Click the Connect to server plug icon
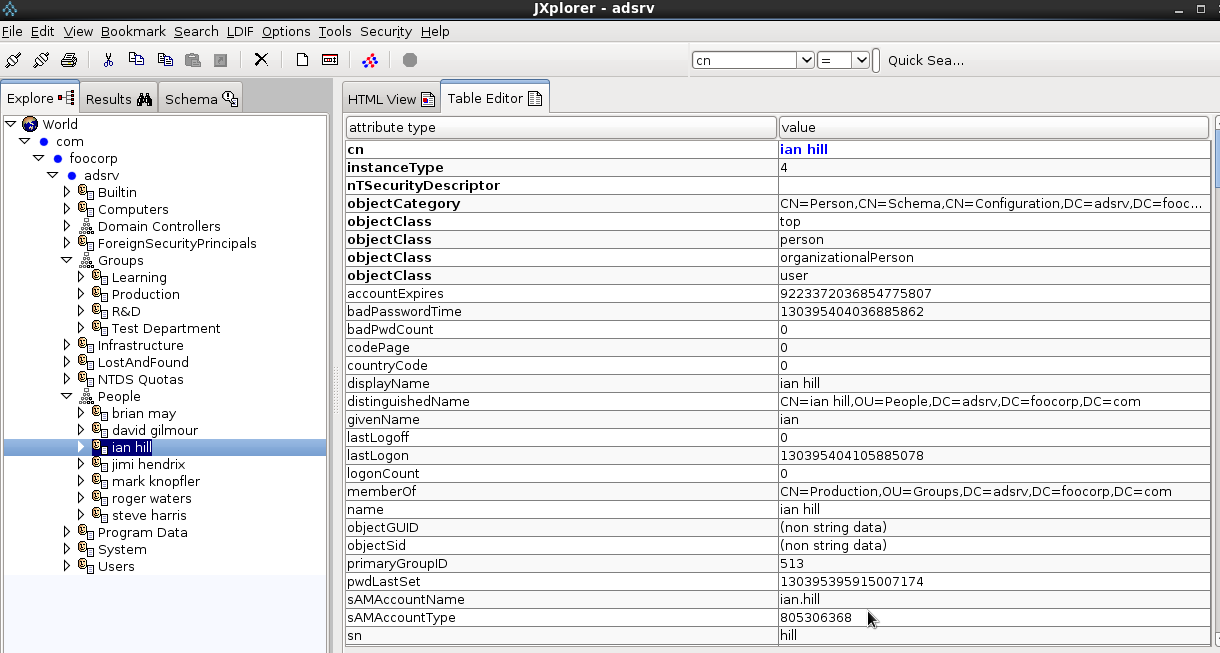Viewport: 1220px width, 653px height. (13, 60)
